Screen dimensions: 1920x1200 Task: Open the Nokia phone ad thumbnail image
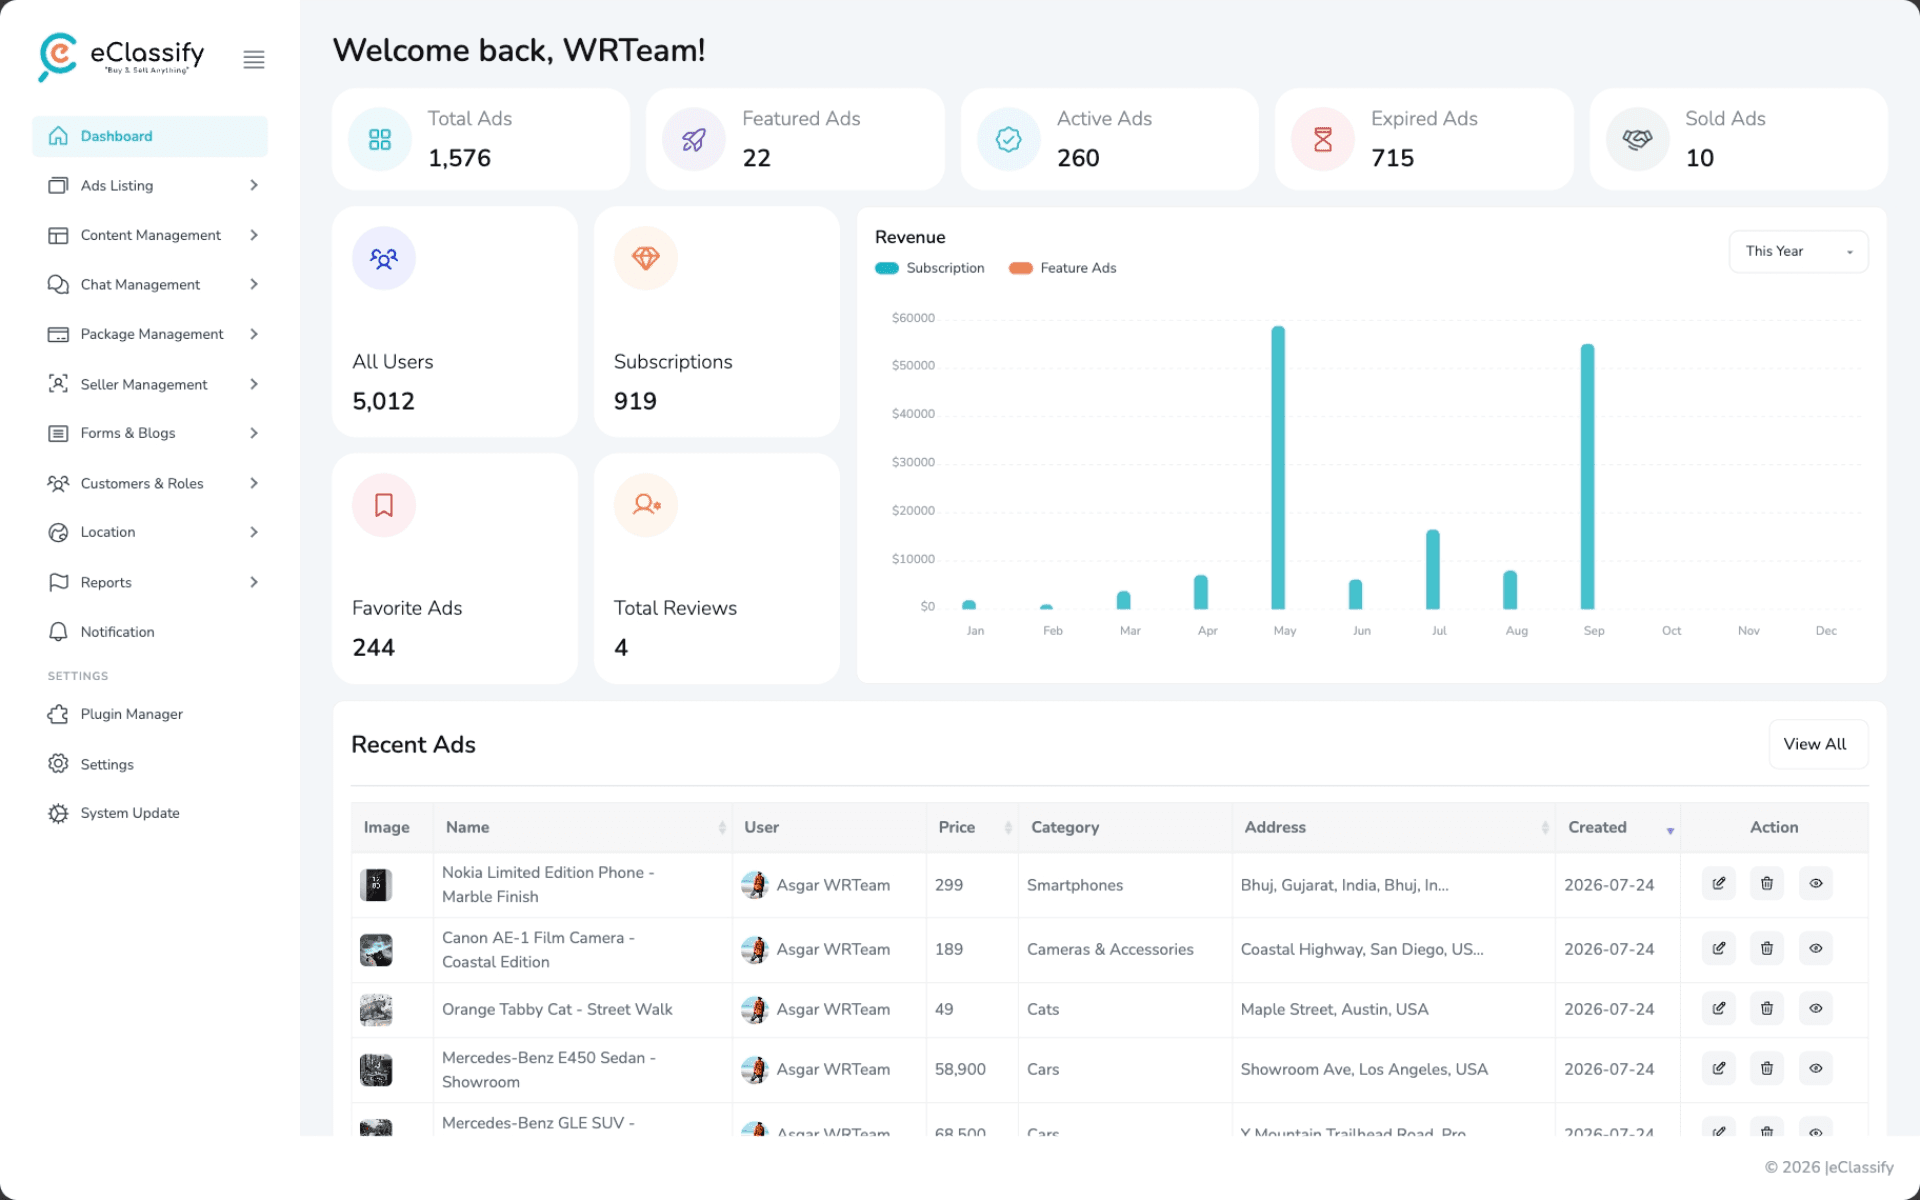pyautogui.click(x=376, y=885)
